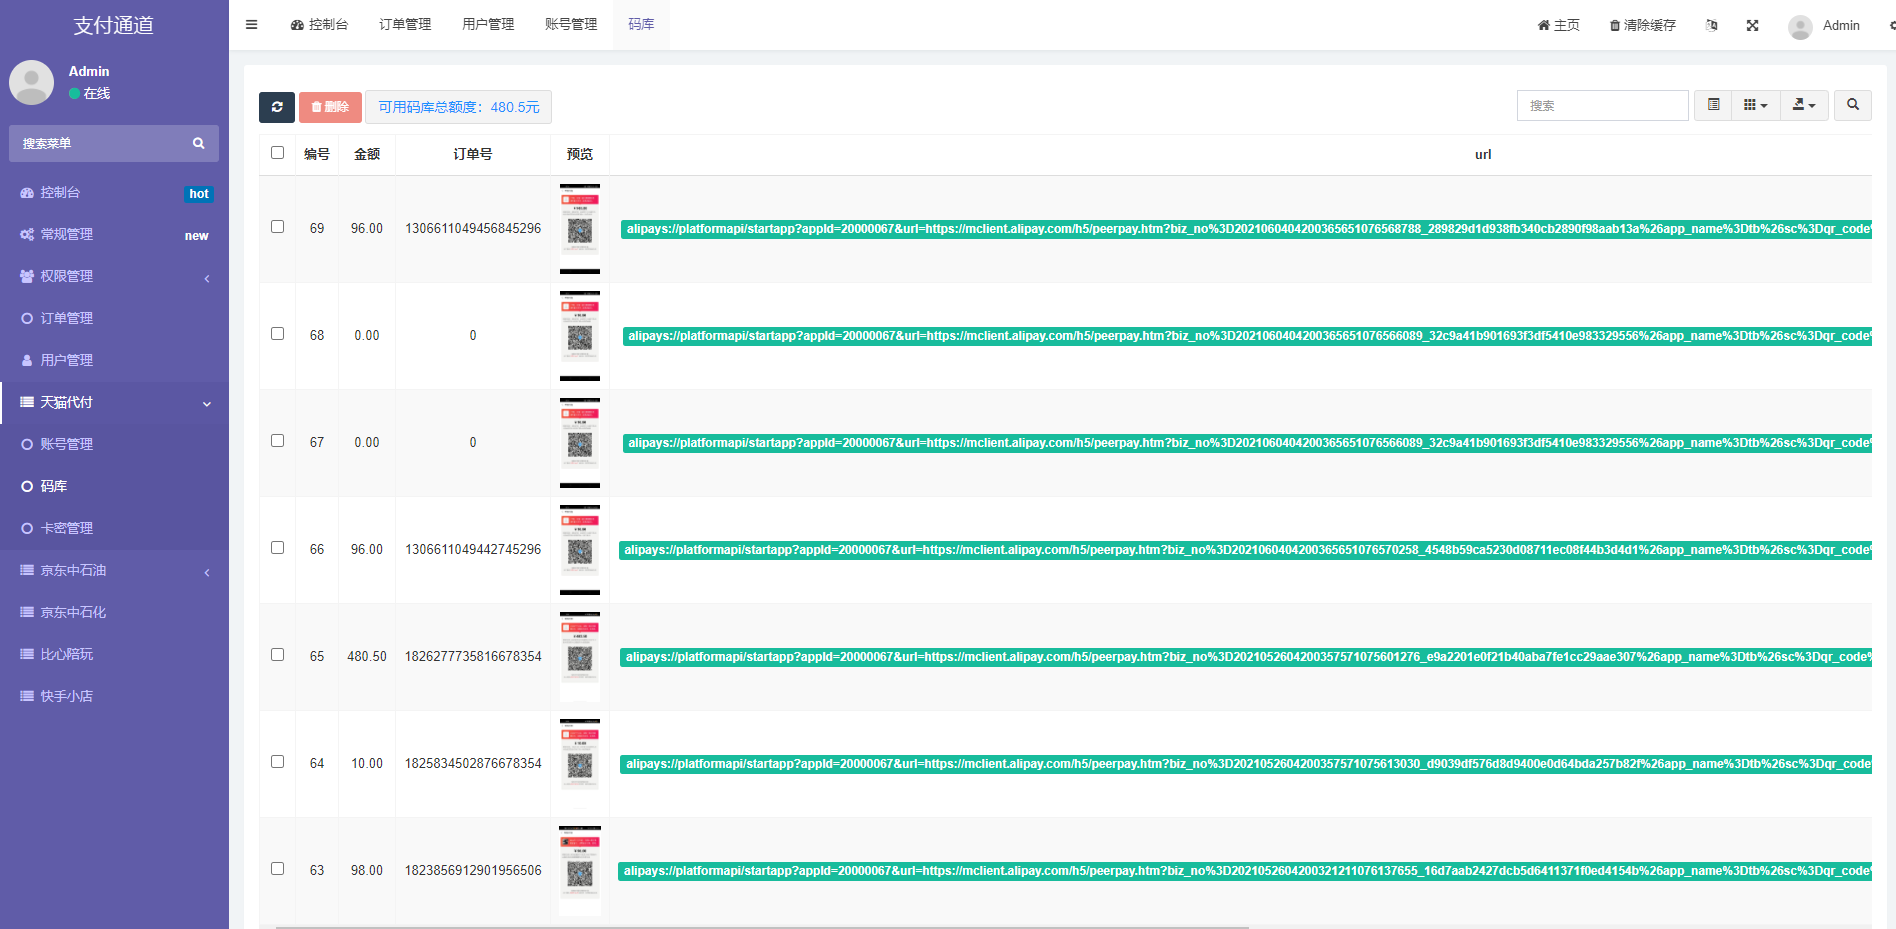Select the checkbox for row 65
This screenshot has height=929, width=1896.
coord(277,655)
